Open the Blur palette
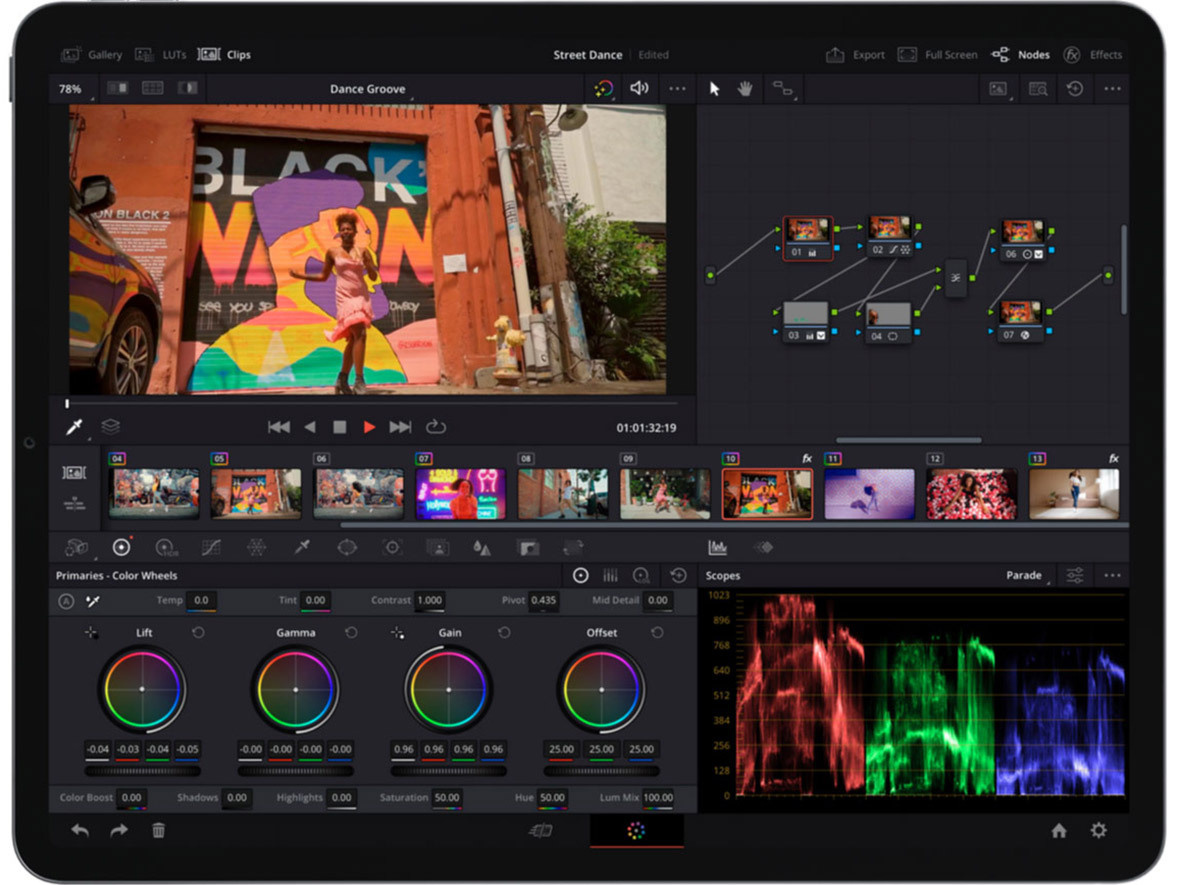Image resolution: width=1180 pixels, height=885 pixels. pyautogui.click(x=480, y=547)
